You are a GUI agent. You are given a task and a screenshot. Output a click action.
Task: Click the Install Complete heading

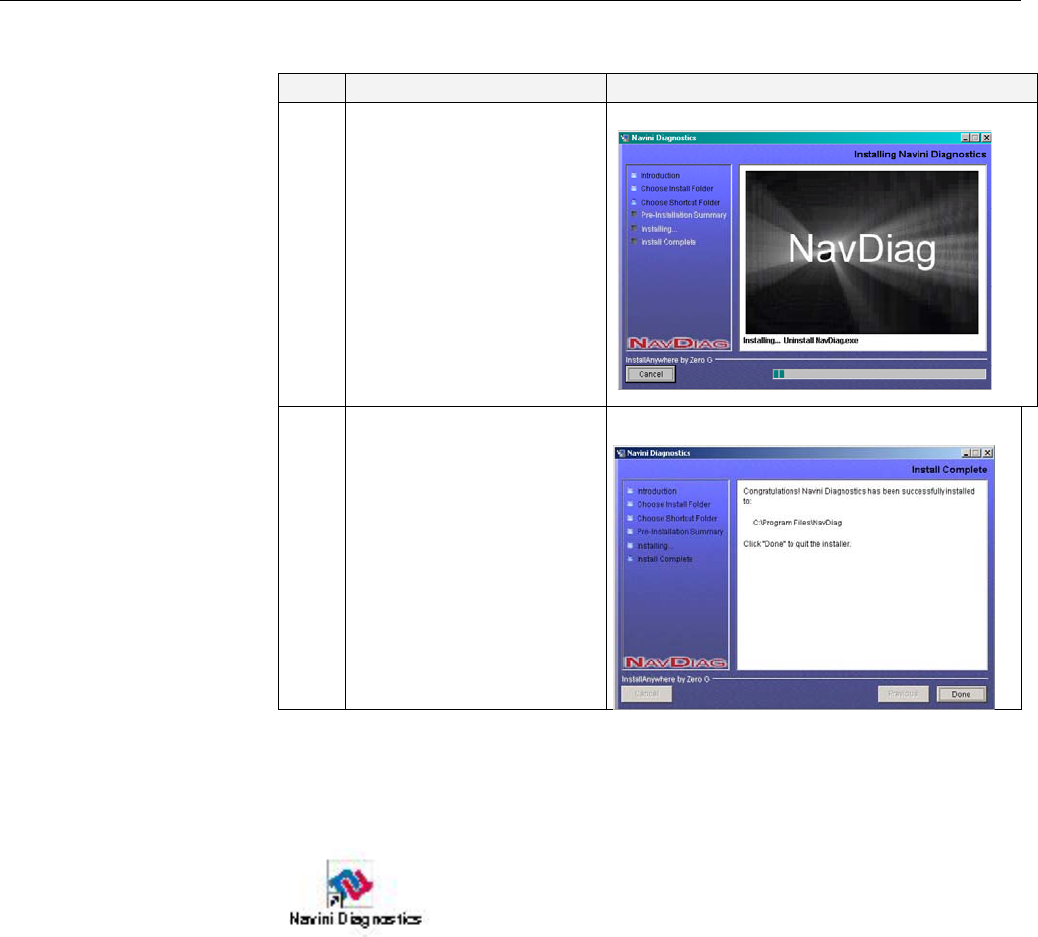click(949, 469)
